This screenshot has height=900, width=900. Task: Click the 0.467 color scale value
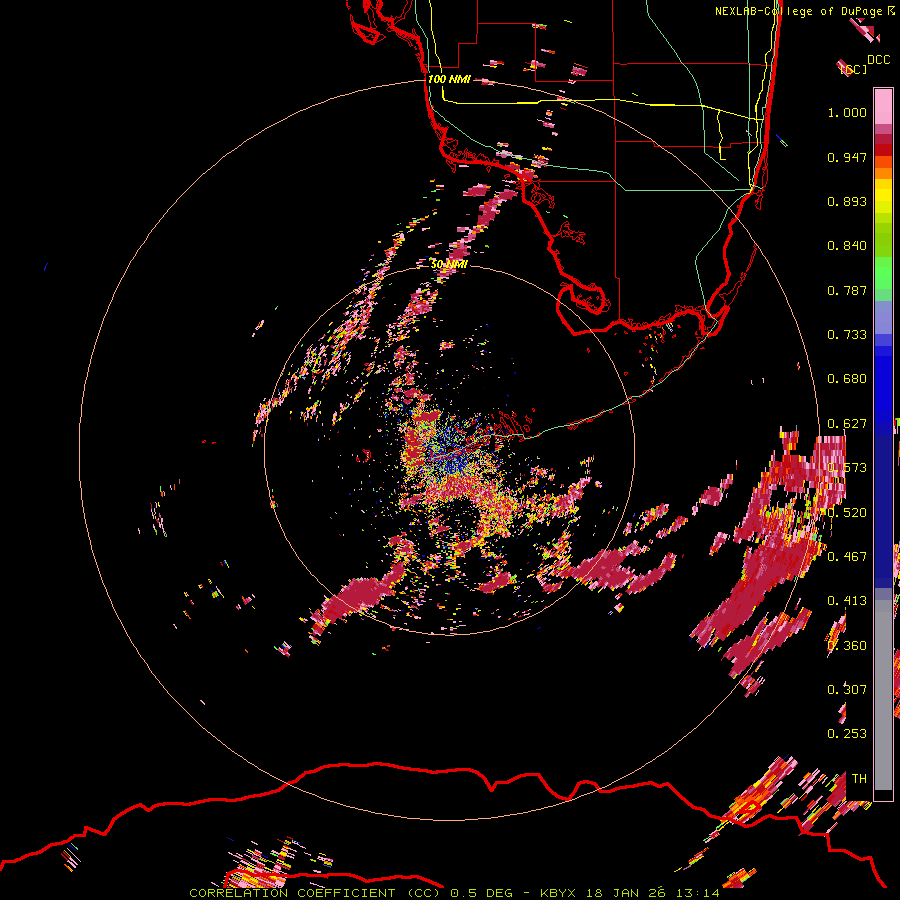click(847, 557)
